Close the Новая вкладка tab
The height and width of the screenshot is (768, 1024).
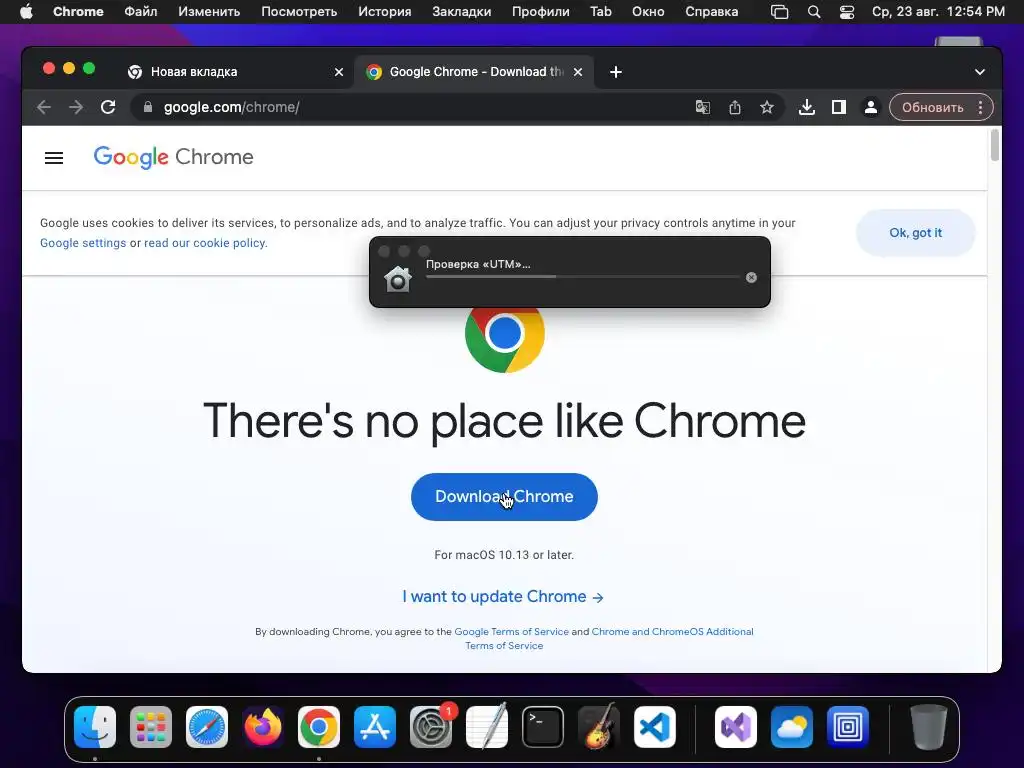pos(339,72)
